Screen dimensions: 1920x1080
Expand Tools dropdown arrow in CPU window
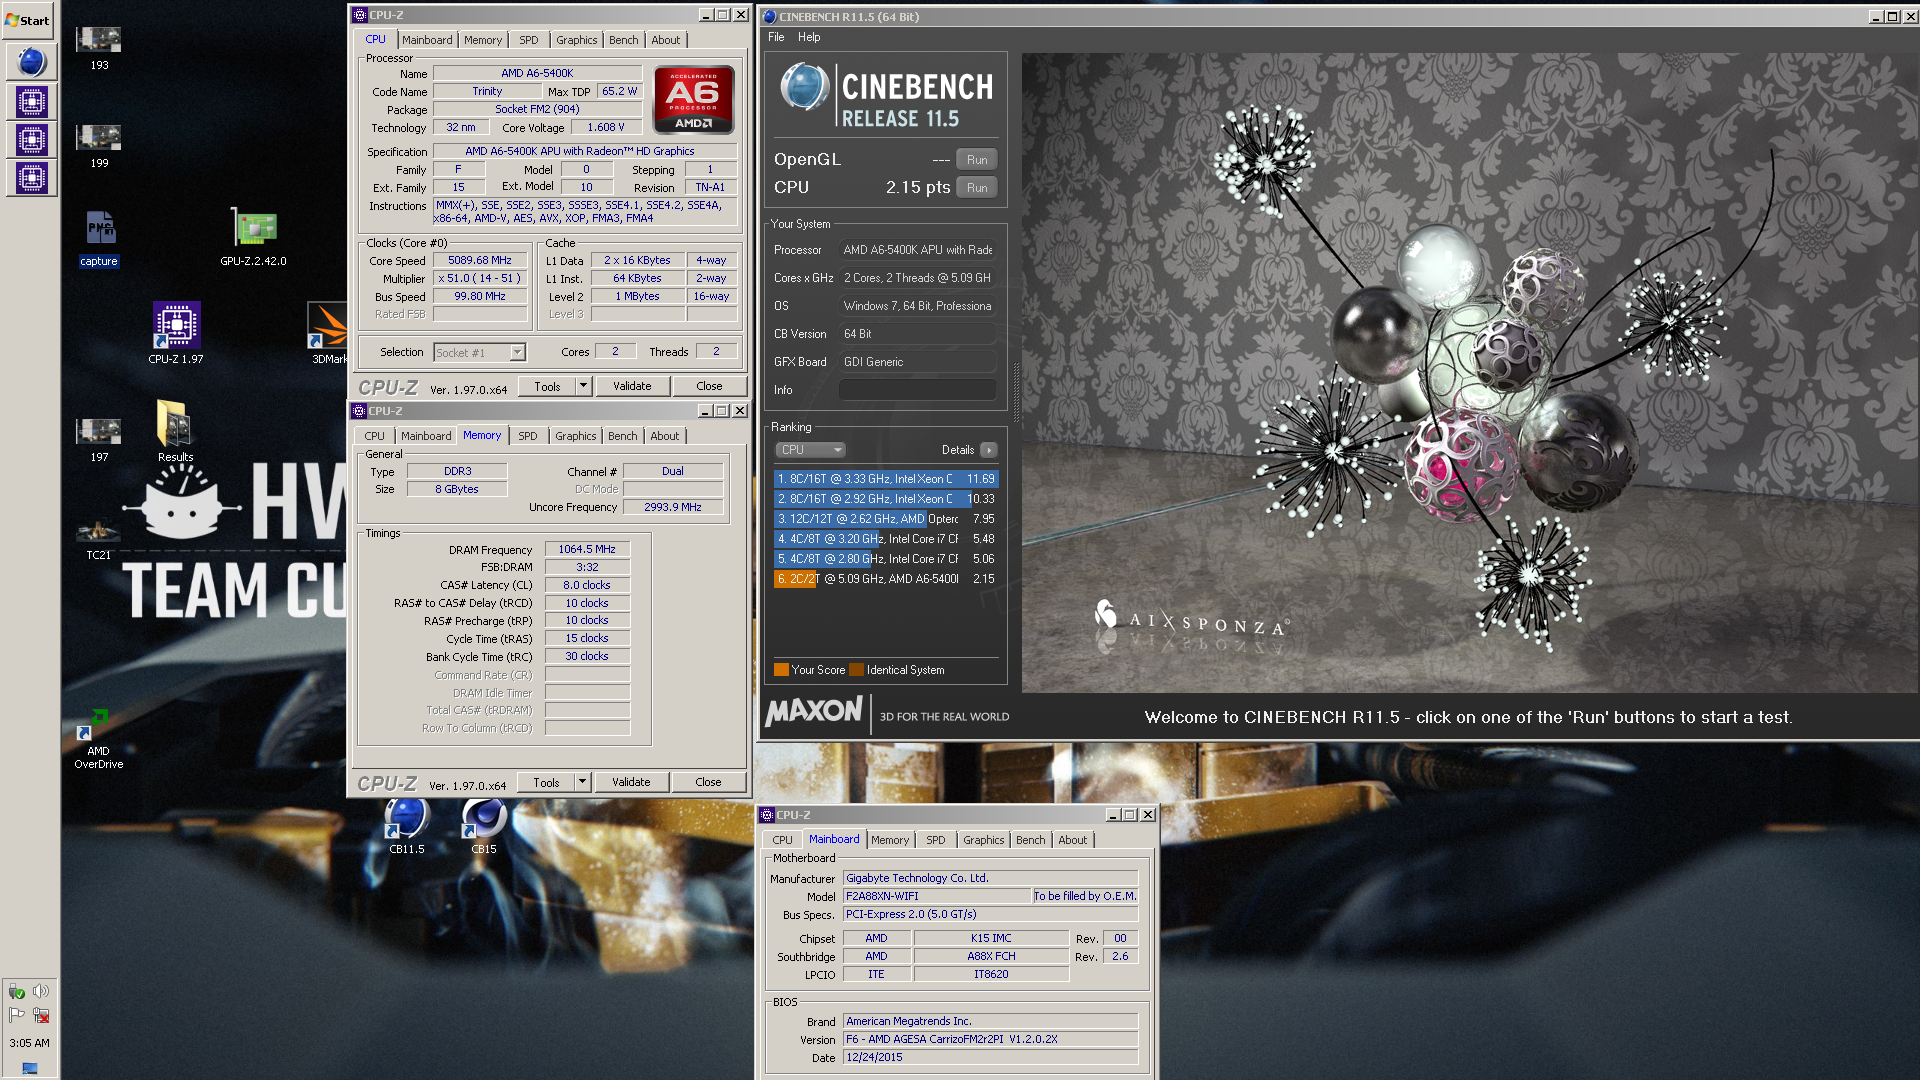tap(583, 386)
